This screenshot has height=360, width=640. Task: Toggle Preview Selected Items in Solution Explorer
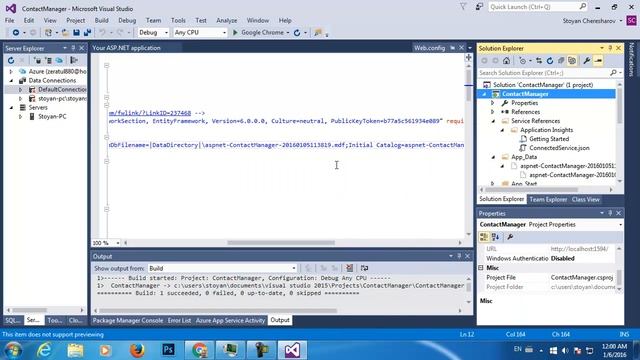[x=598, y=61]
